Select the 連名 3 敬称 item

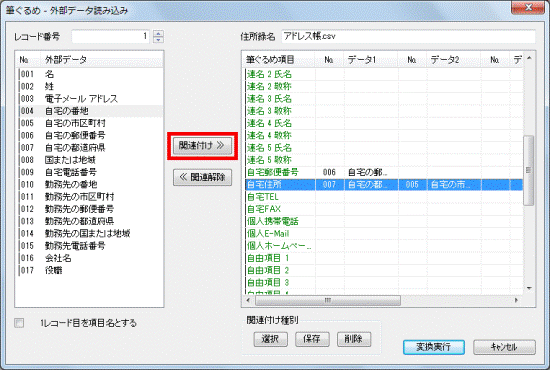tap(269, 111)
